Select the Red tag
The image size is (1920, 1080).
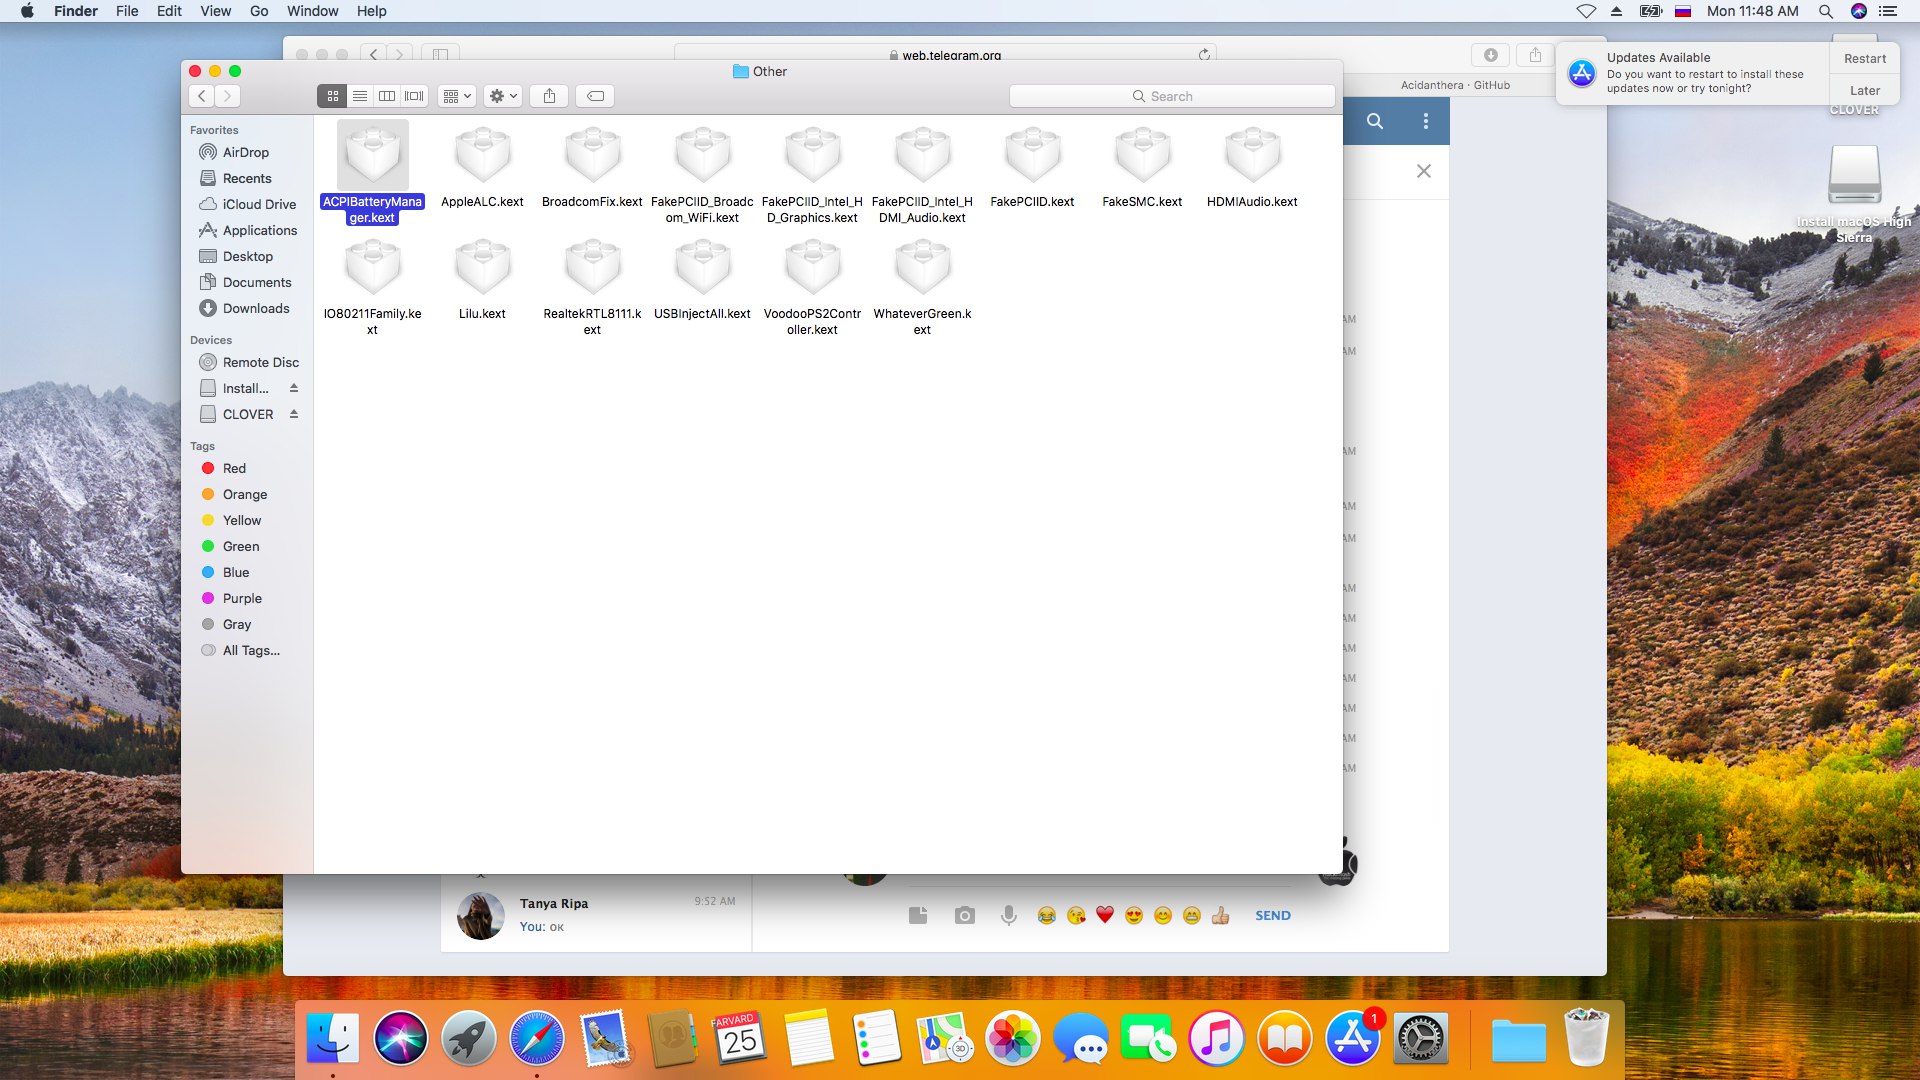tap(234, 468)
